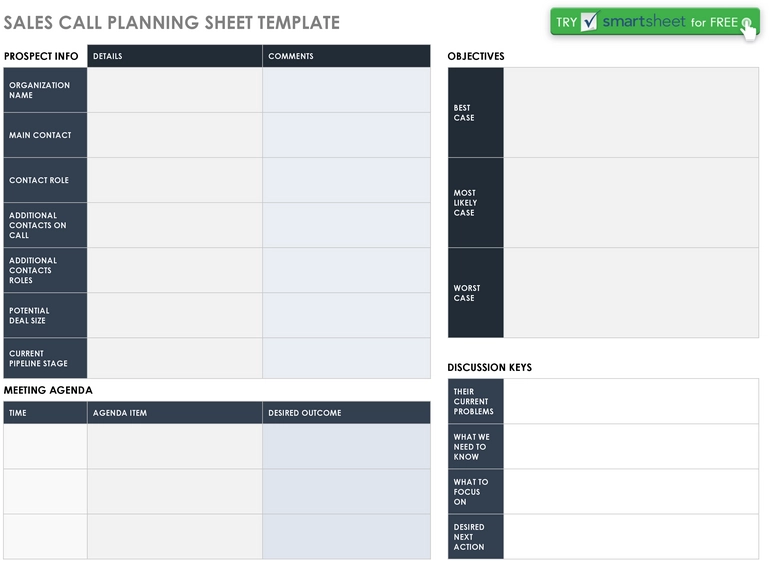Select the What To Focus On field
The width and height of the screenshot is (769, 561).
click(x=631, y=492)
